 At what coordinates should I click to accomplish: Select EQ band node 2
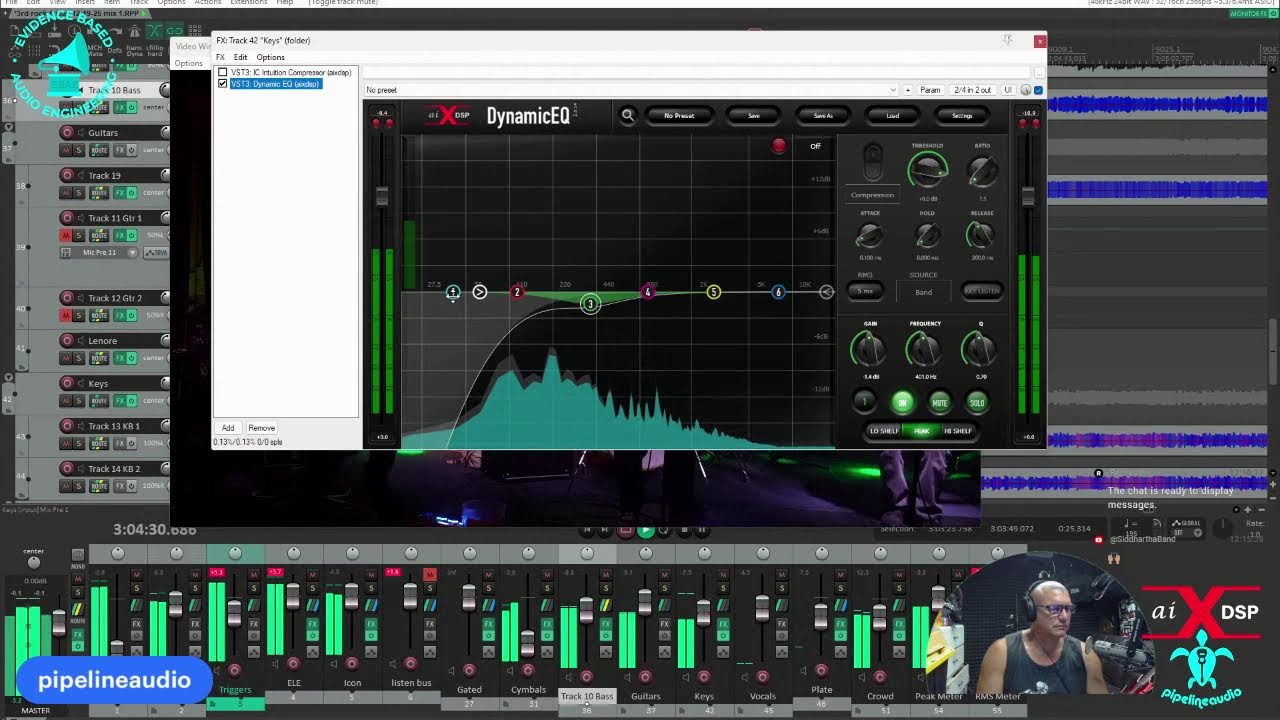tap(517, 292)
